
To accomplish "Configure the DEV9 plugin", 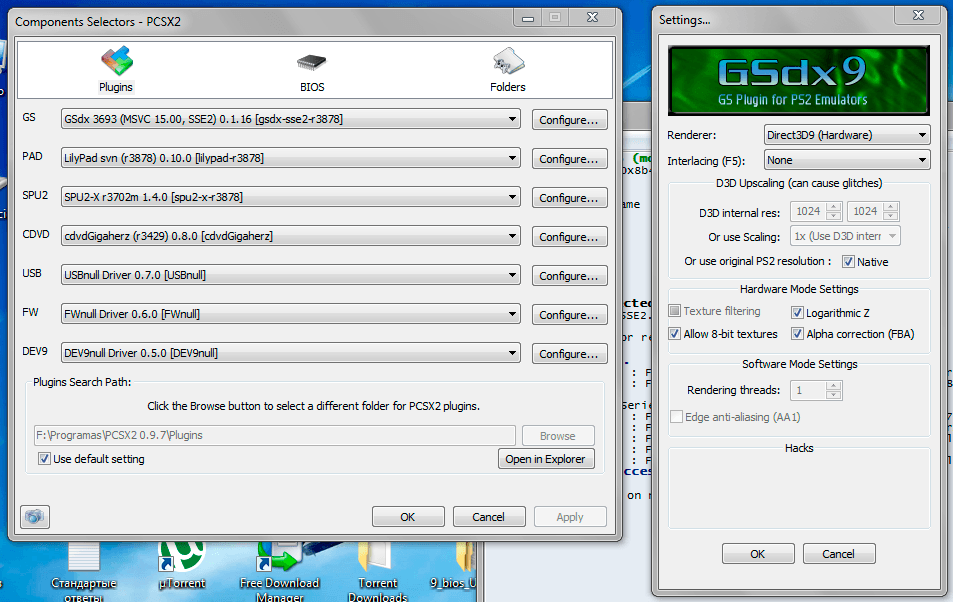I will 569,353.
